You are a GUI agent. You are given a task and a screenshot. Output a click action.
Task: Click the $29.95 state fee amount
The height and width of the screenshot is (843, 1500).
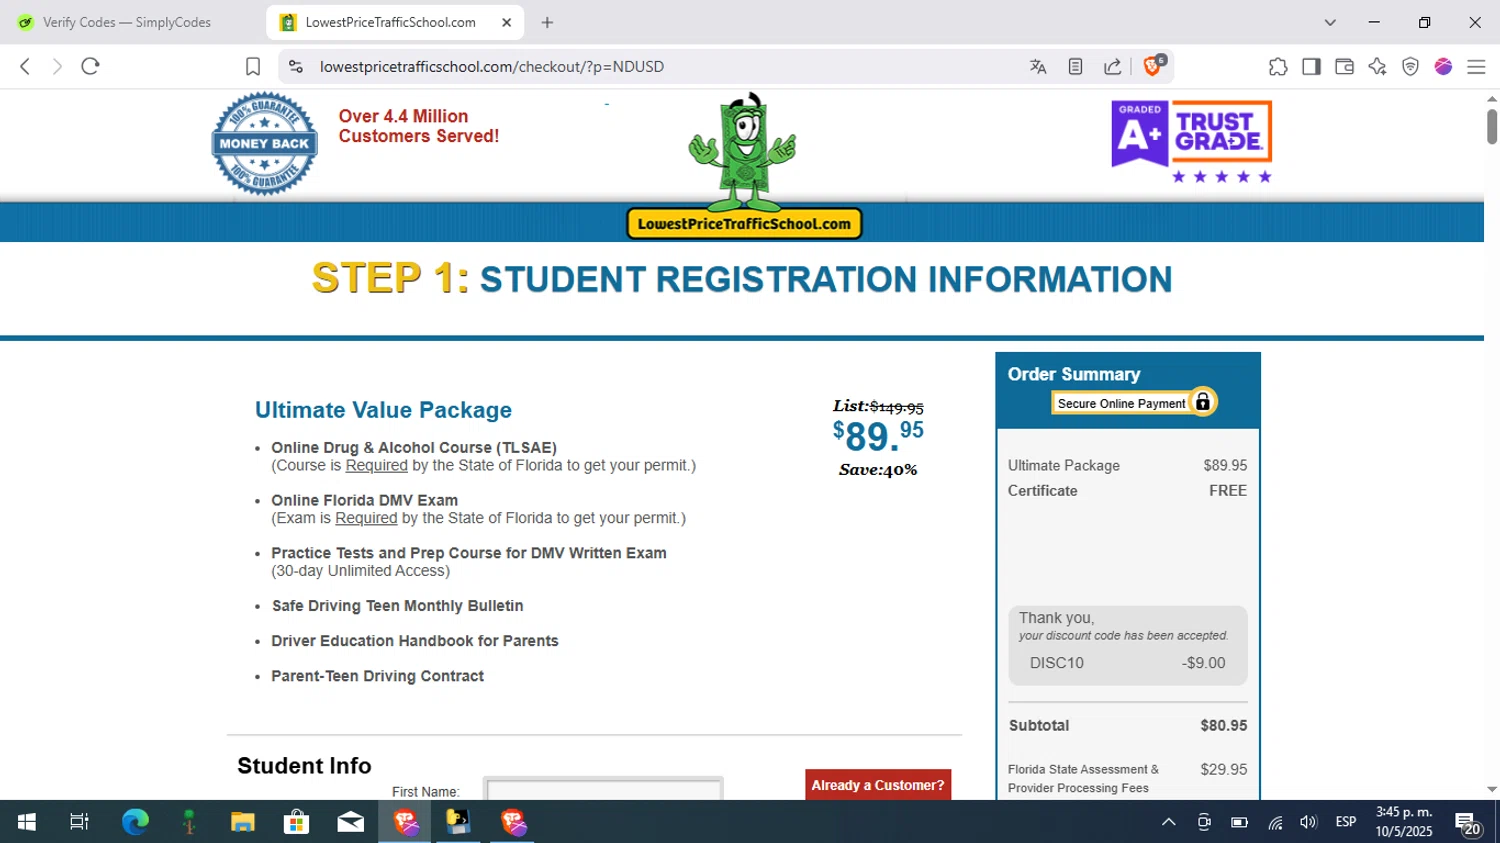(1224, 770)
